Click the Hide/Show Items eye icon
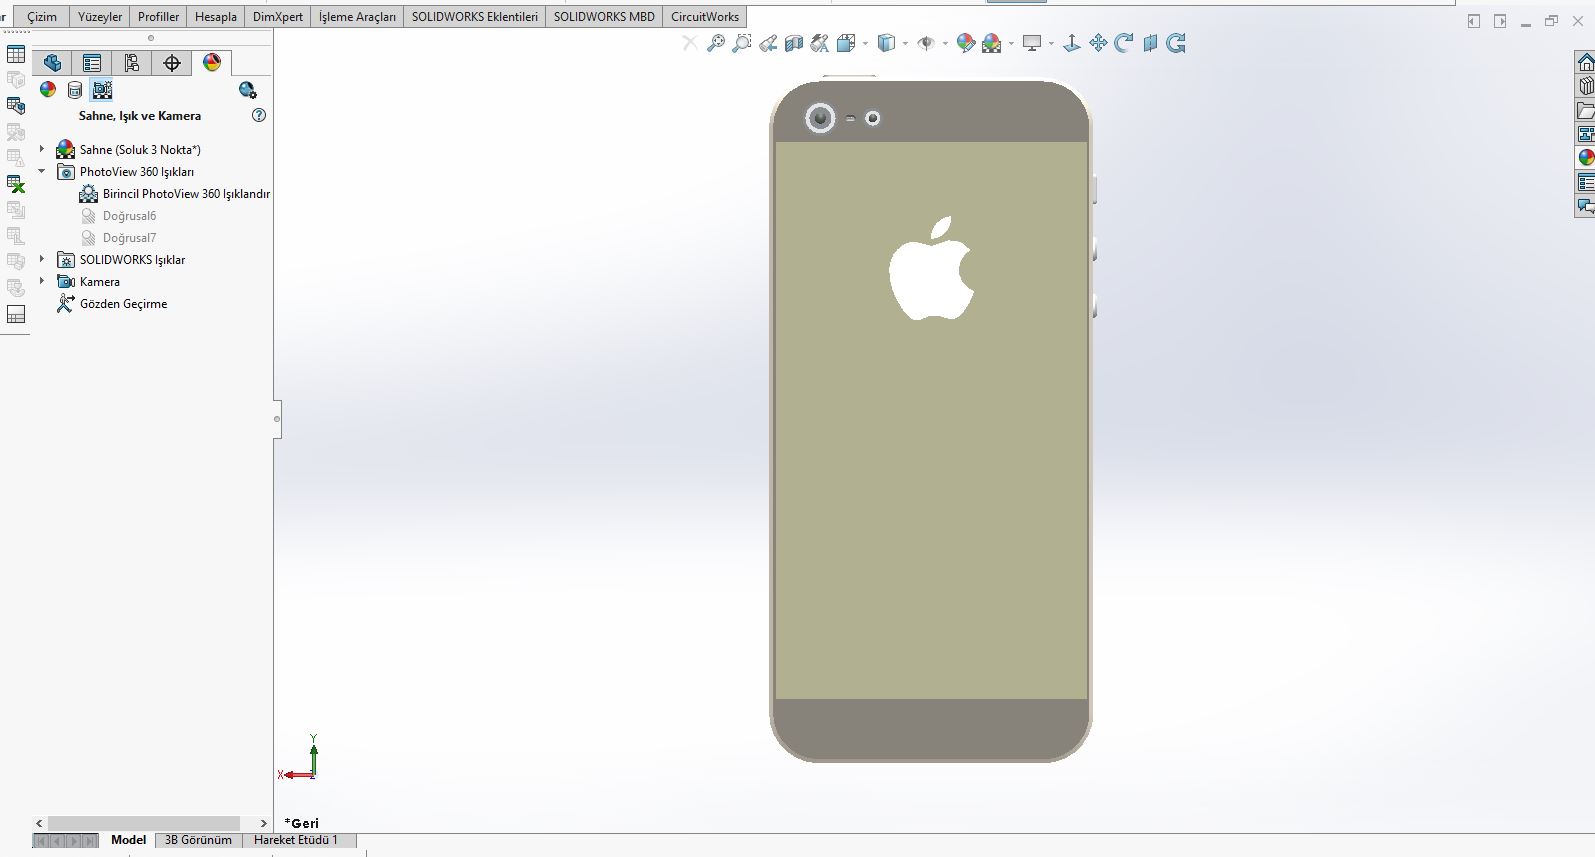This screenshot has width=1595, height=857. tap(926, 43)
